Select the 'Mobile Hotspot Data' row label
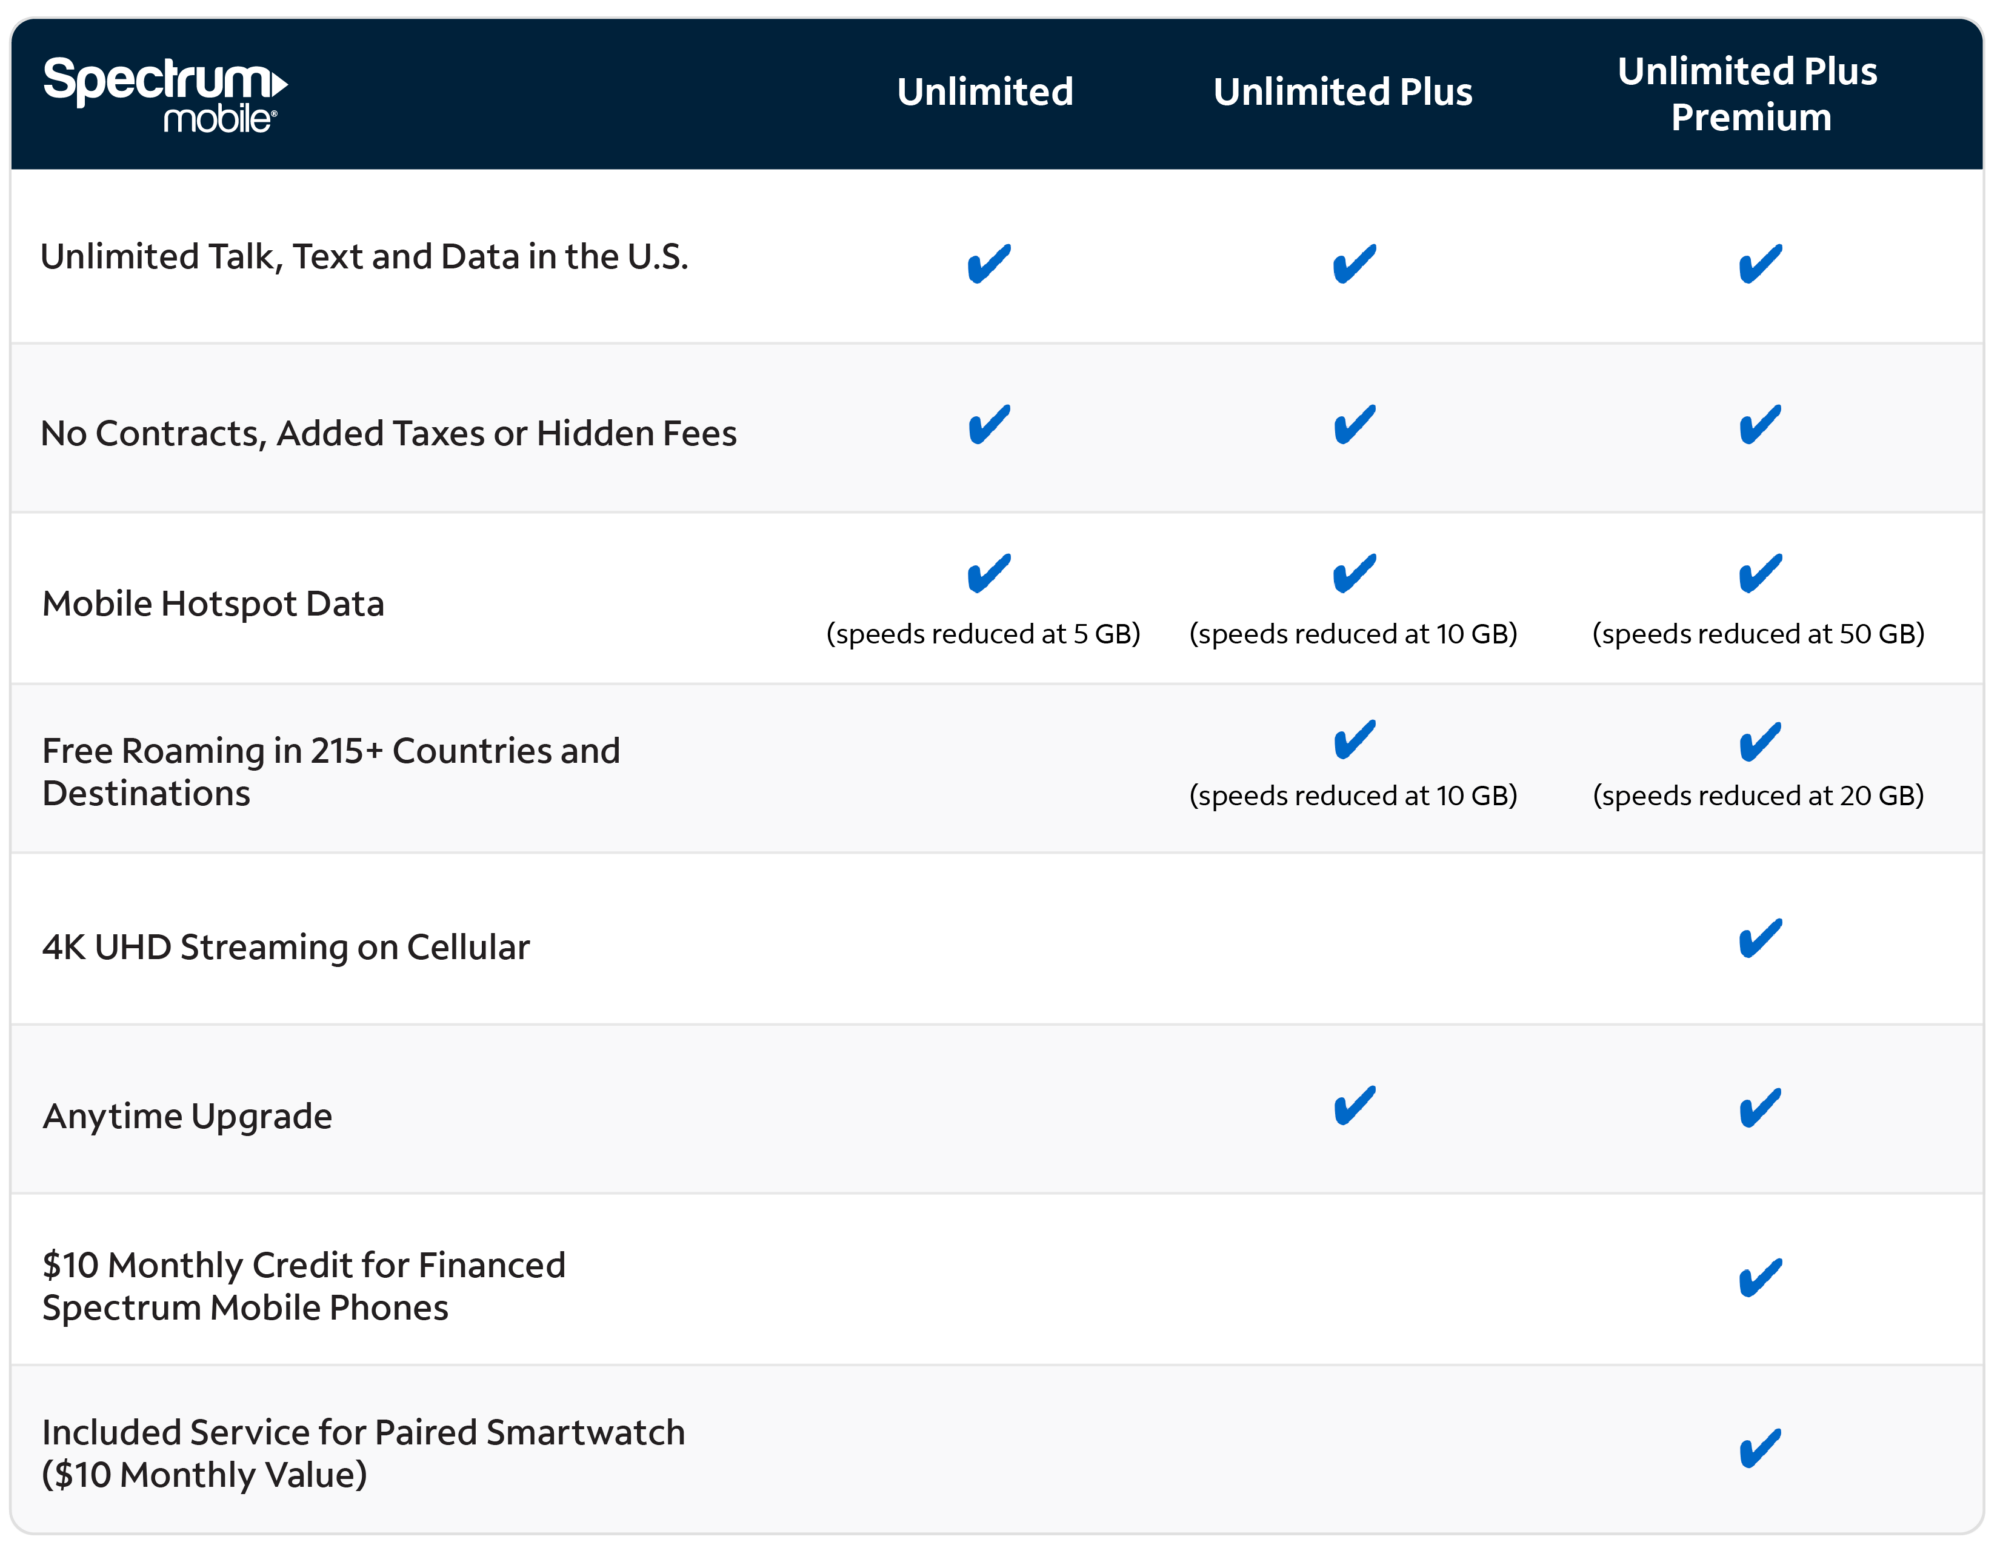2000x1545 pixels. [213, 604]
